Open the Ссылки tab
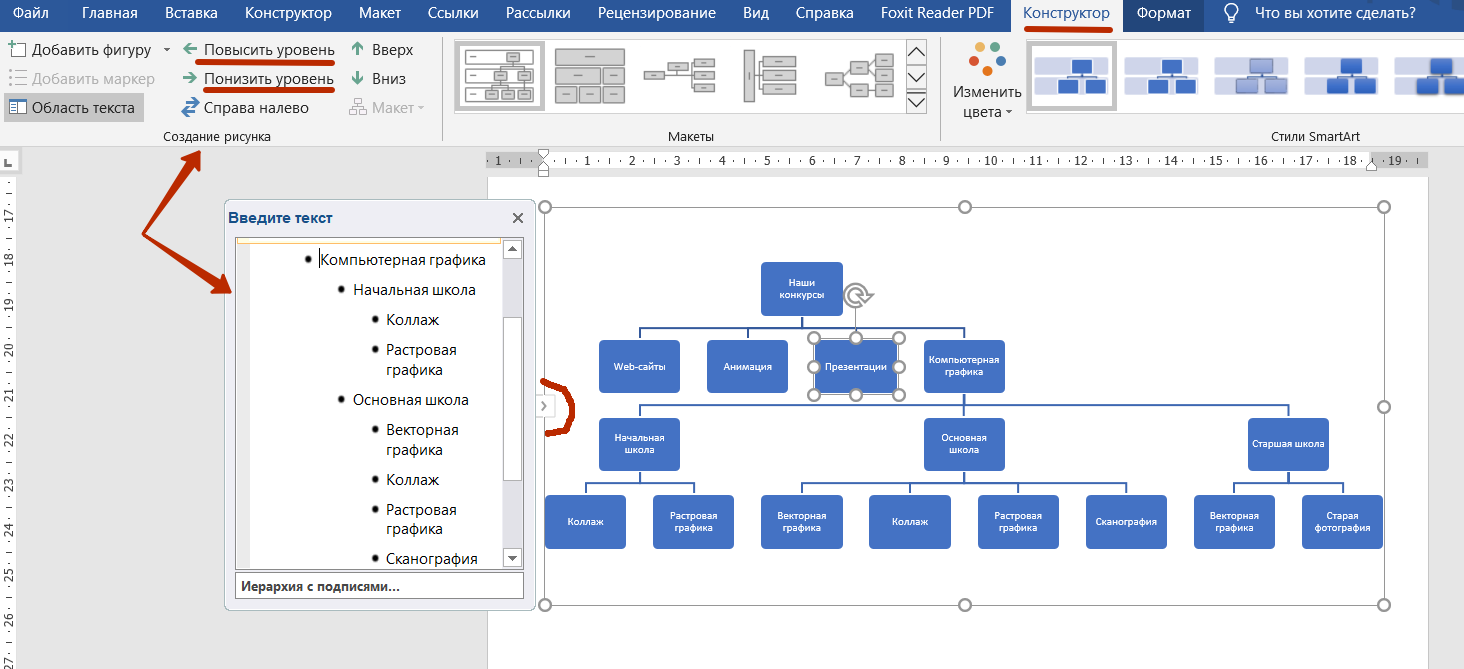 (x=452, y=13)
